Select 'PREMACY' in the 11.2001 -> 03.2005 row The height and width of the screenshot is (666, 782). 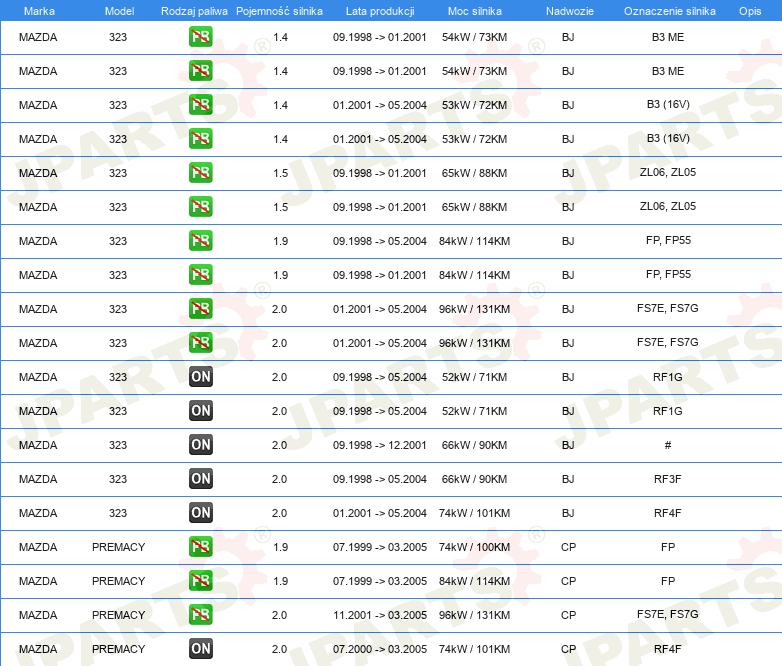point(118,615)
